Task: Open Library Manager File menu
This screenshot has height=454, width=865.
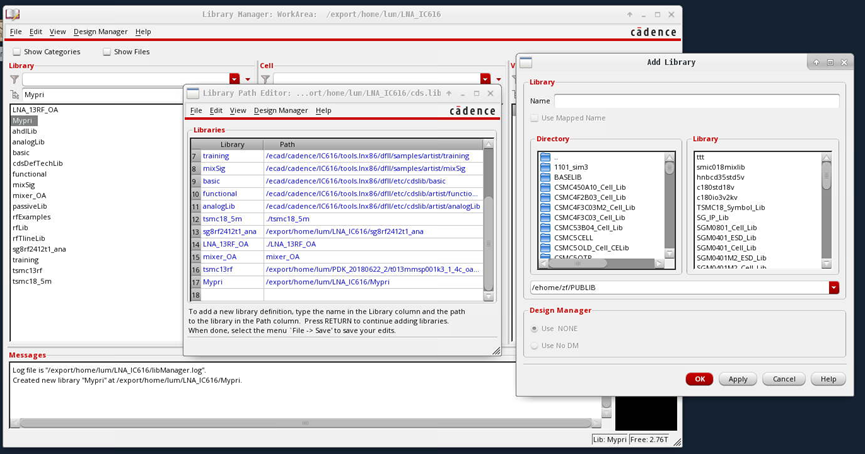Action: point(15,31)
